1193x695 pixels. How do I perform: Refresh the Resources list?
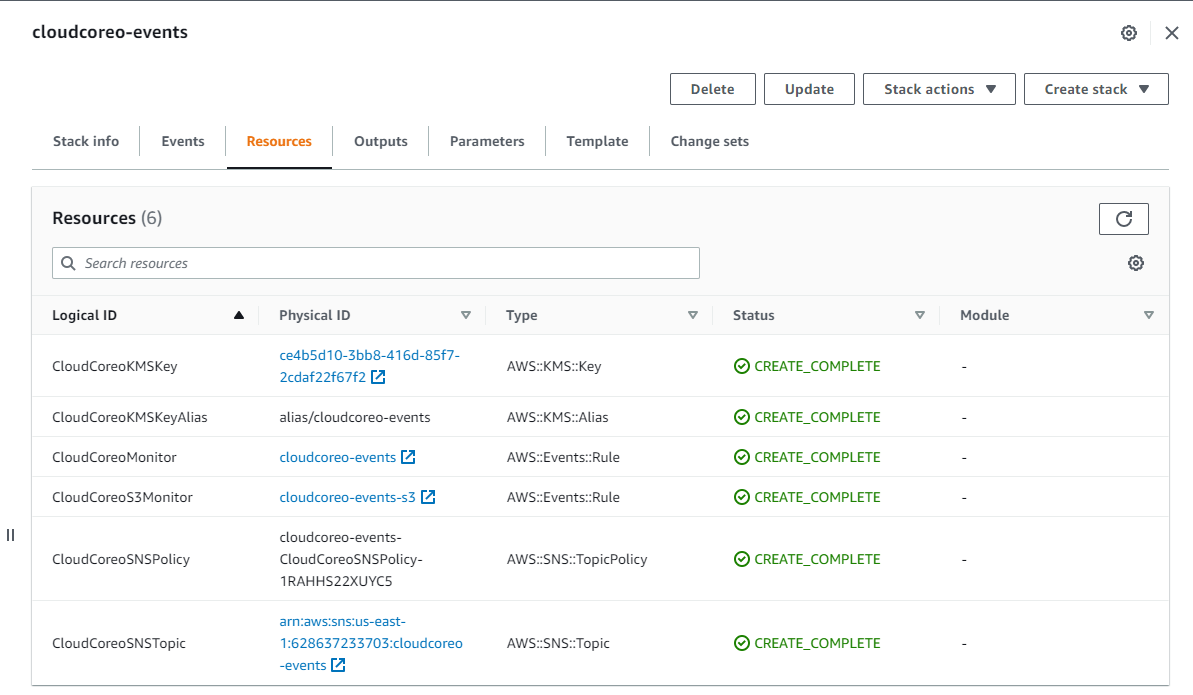pyautogui.click(x=1123, y=218)
